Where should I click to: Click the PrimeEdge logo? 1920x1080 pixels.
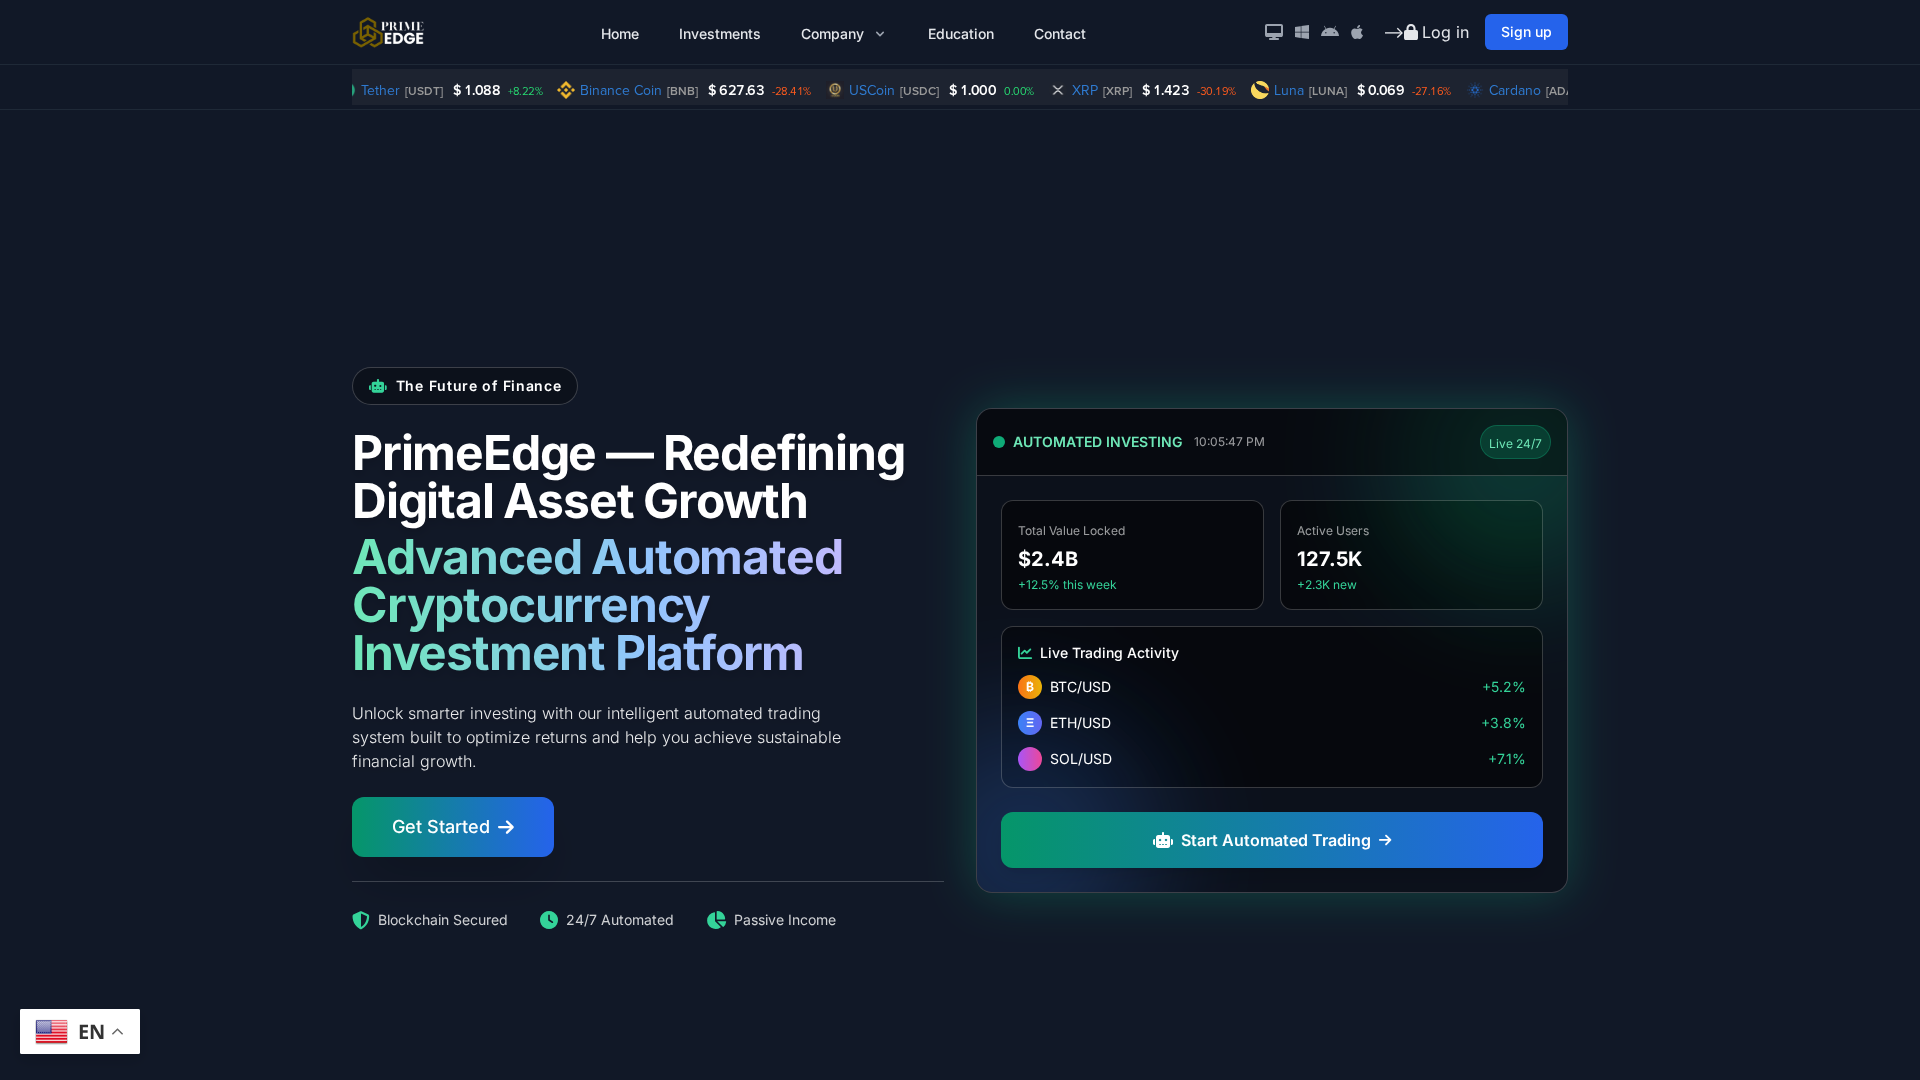tap(387, 32)
